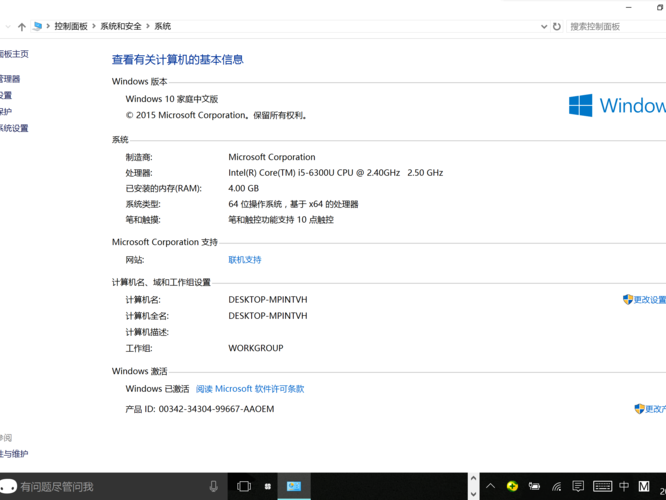Minimize the System window
This screenshot has height=500, width=666.
pyautogui.click(x=629, y=7)
